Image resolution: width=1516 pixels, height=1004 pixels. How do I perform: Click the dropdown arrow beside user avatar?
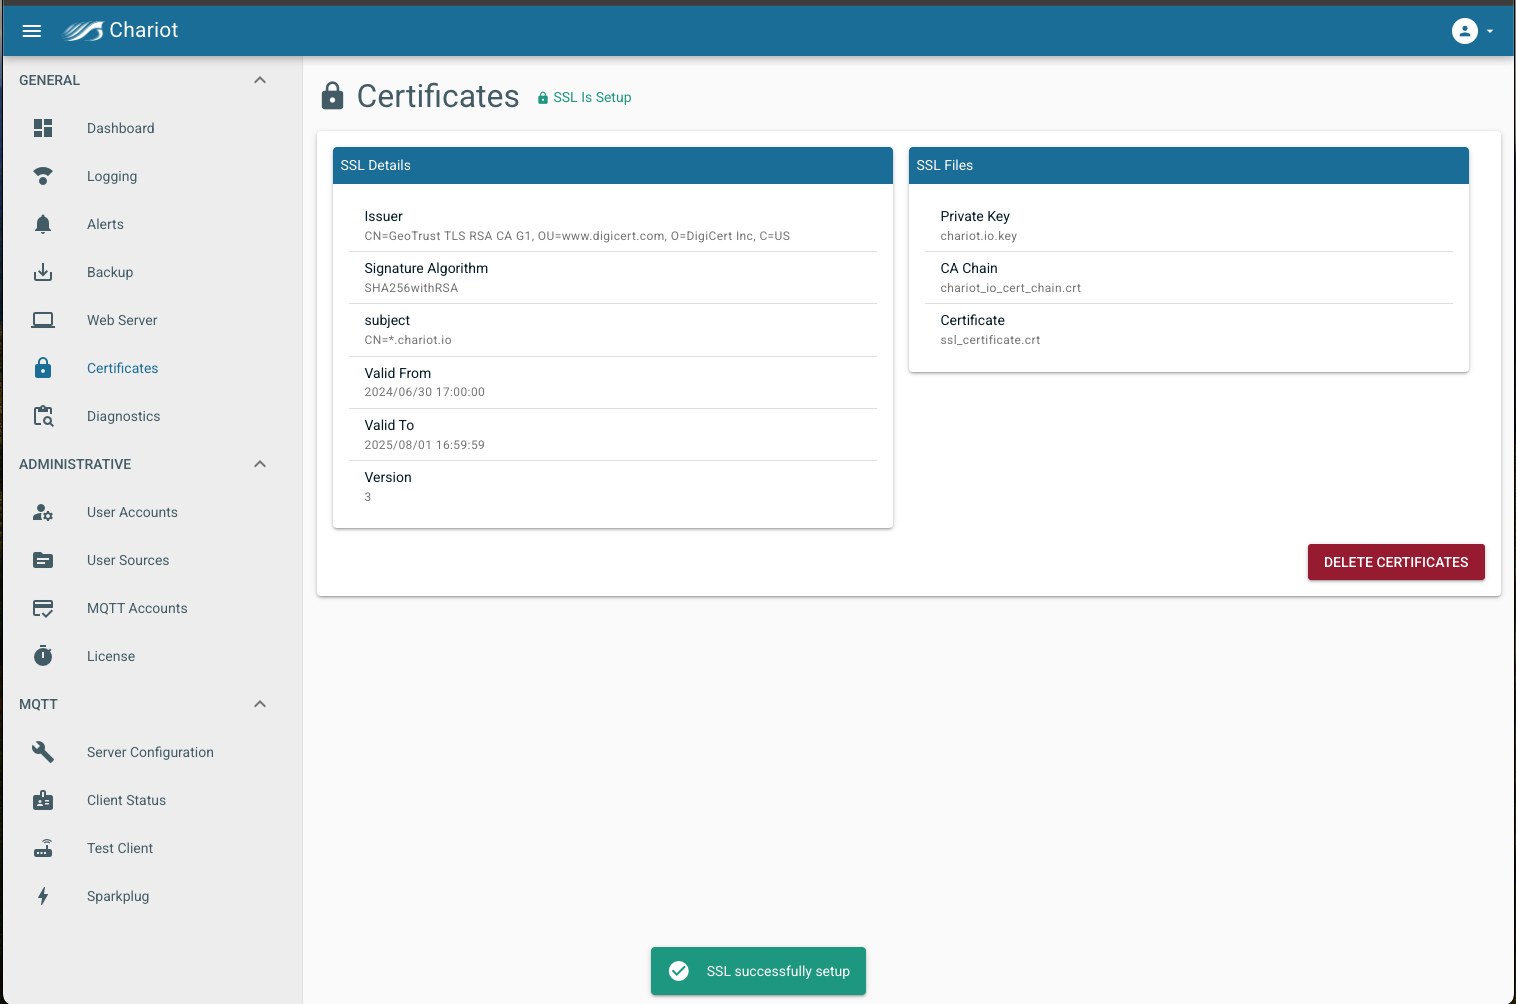(1490, 31)
